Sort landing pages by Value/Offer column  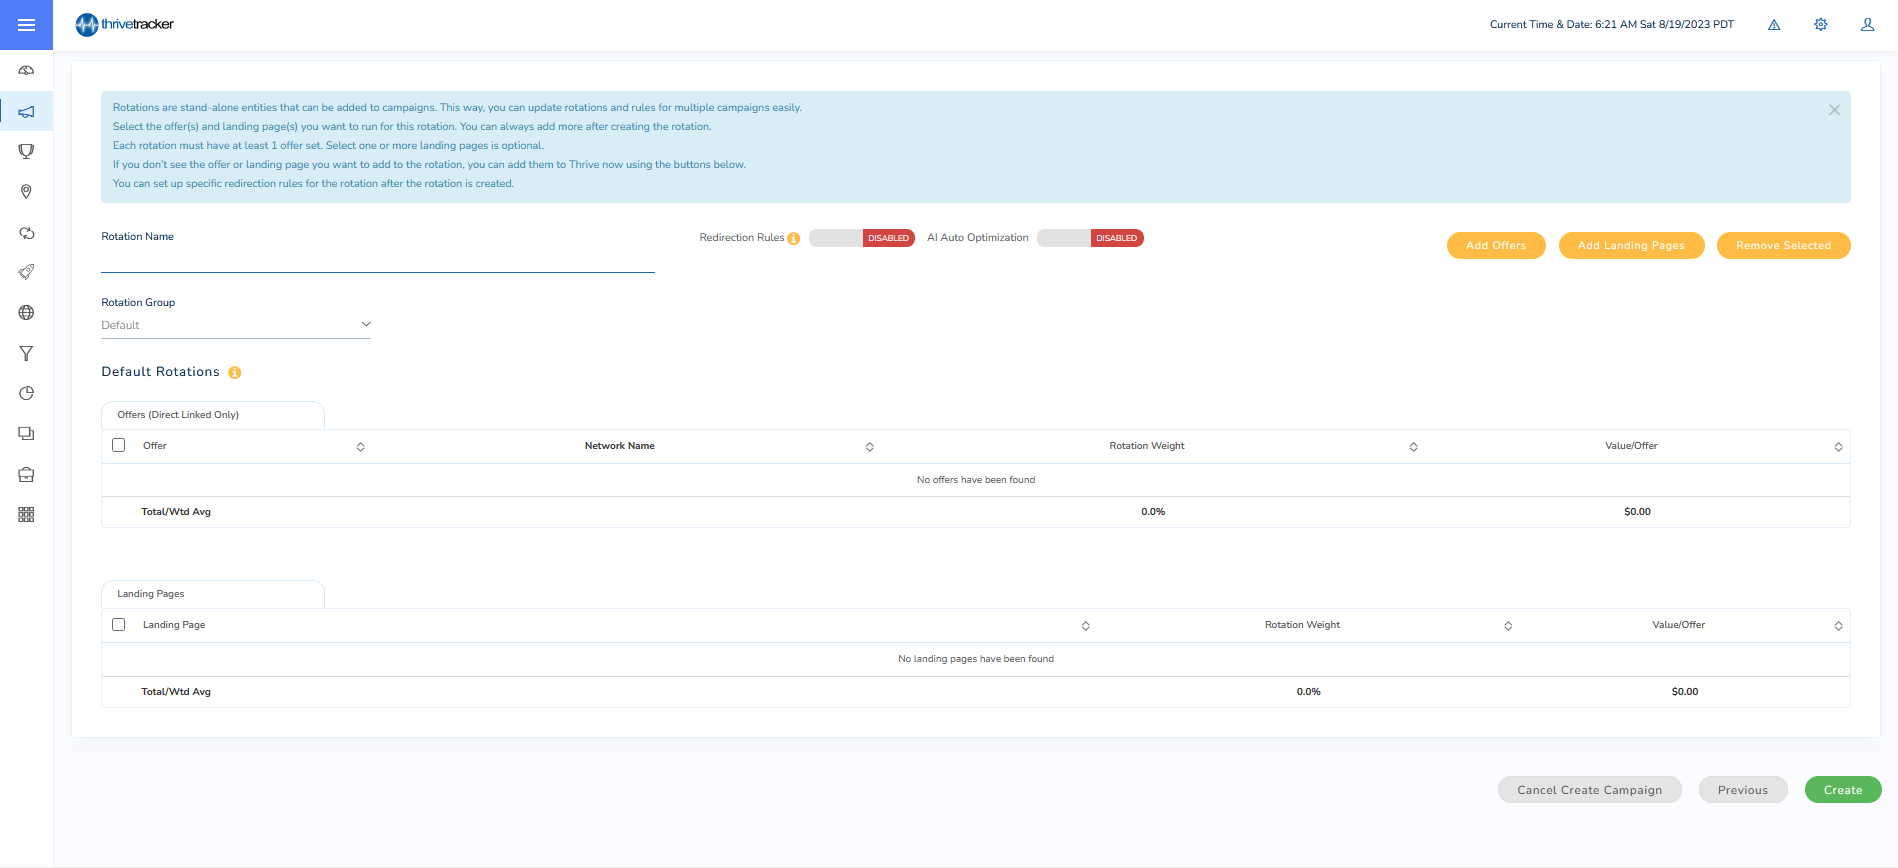pos(1838,626)
